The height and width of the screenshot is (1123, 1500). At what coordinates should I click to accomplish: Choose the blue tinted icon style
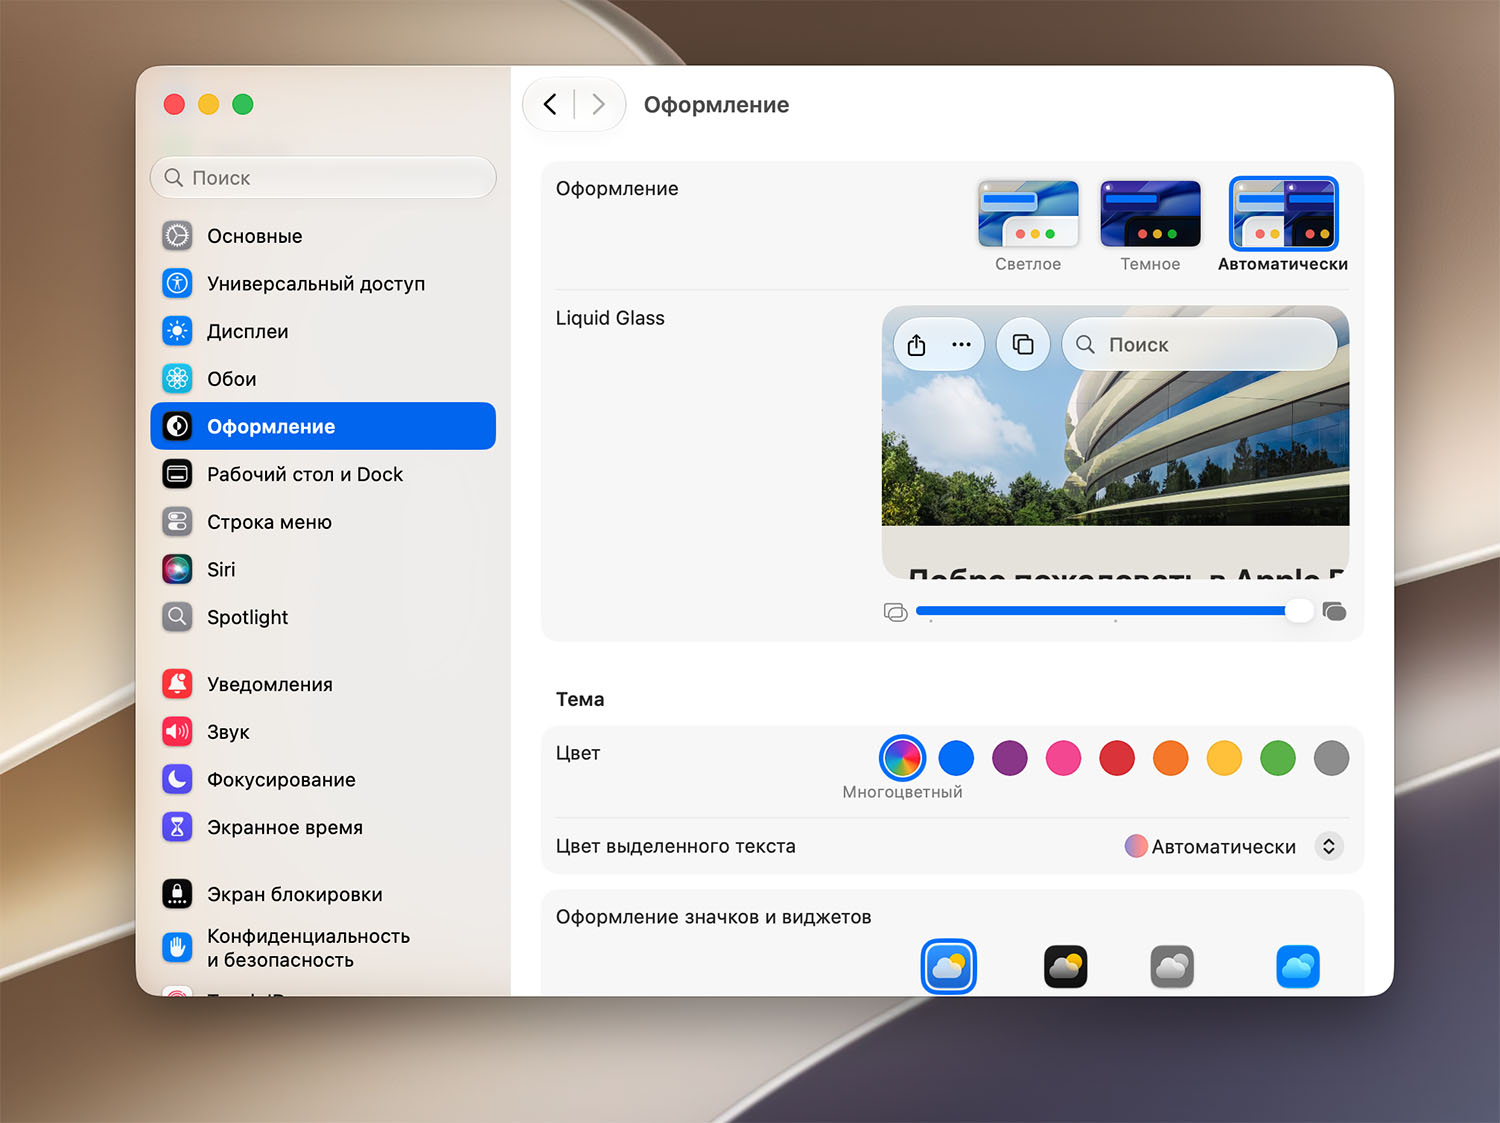coord(1298,966)
